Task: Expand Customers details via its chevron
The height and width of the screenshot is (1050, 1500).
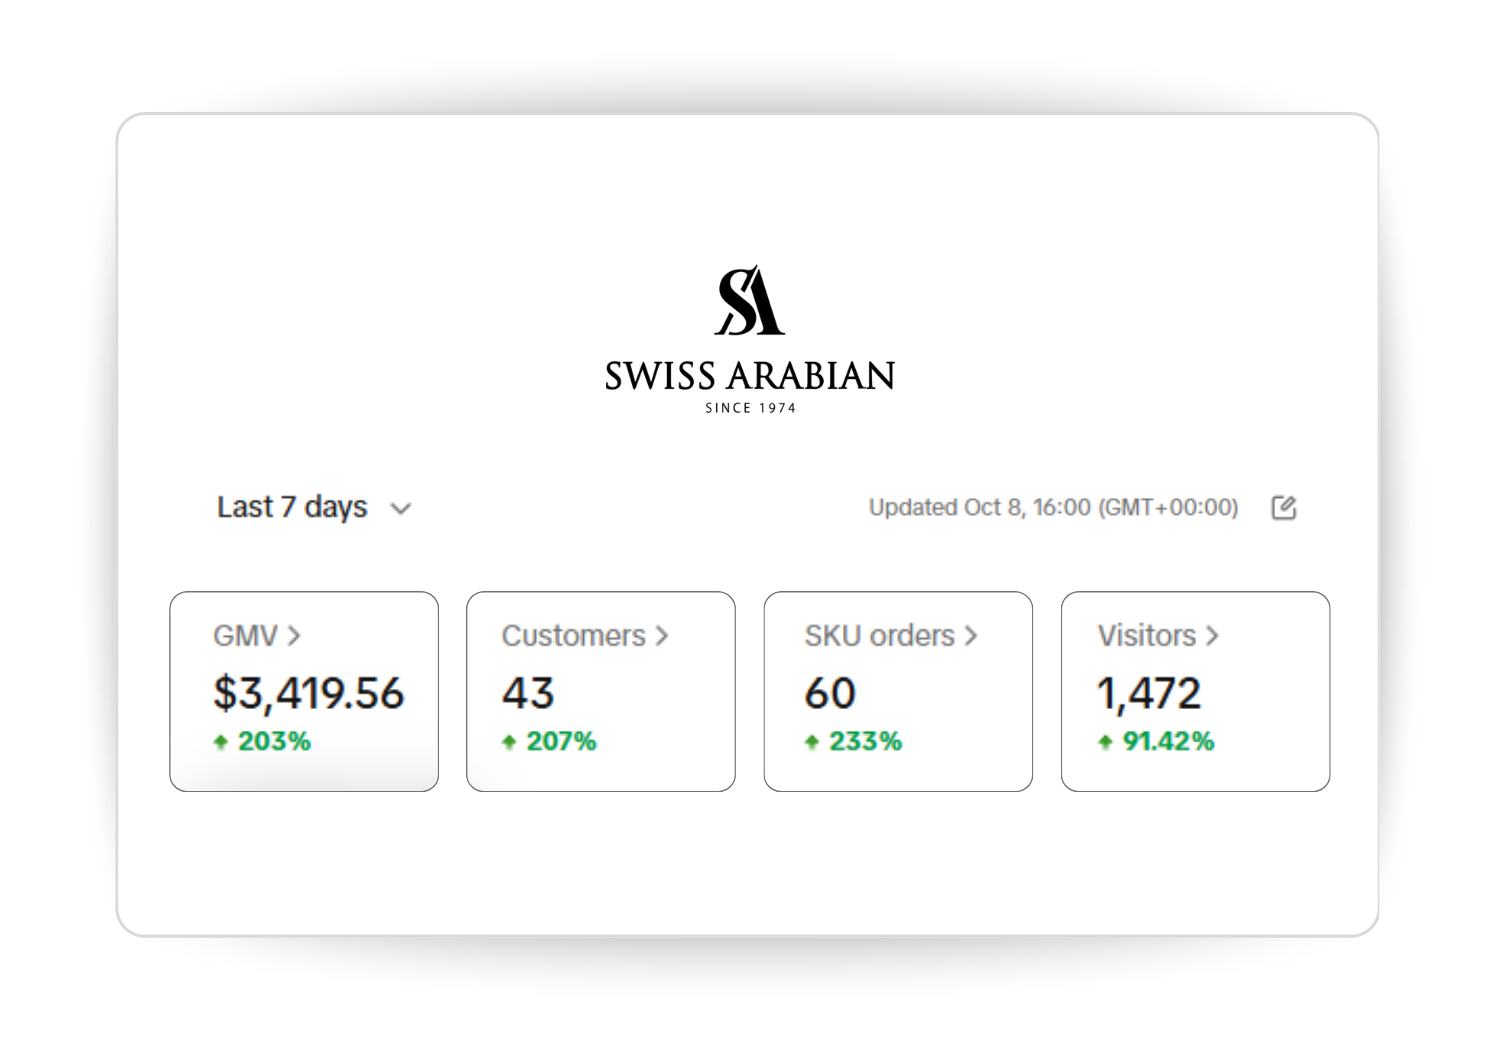Action: click(661, 636)
